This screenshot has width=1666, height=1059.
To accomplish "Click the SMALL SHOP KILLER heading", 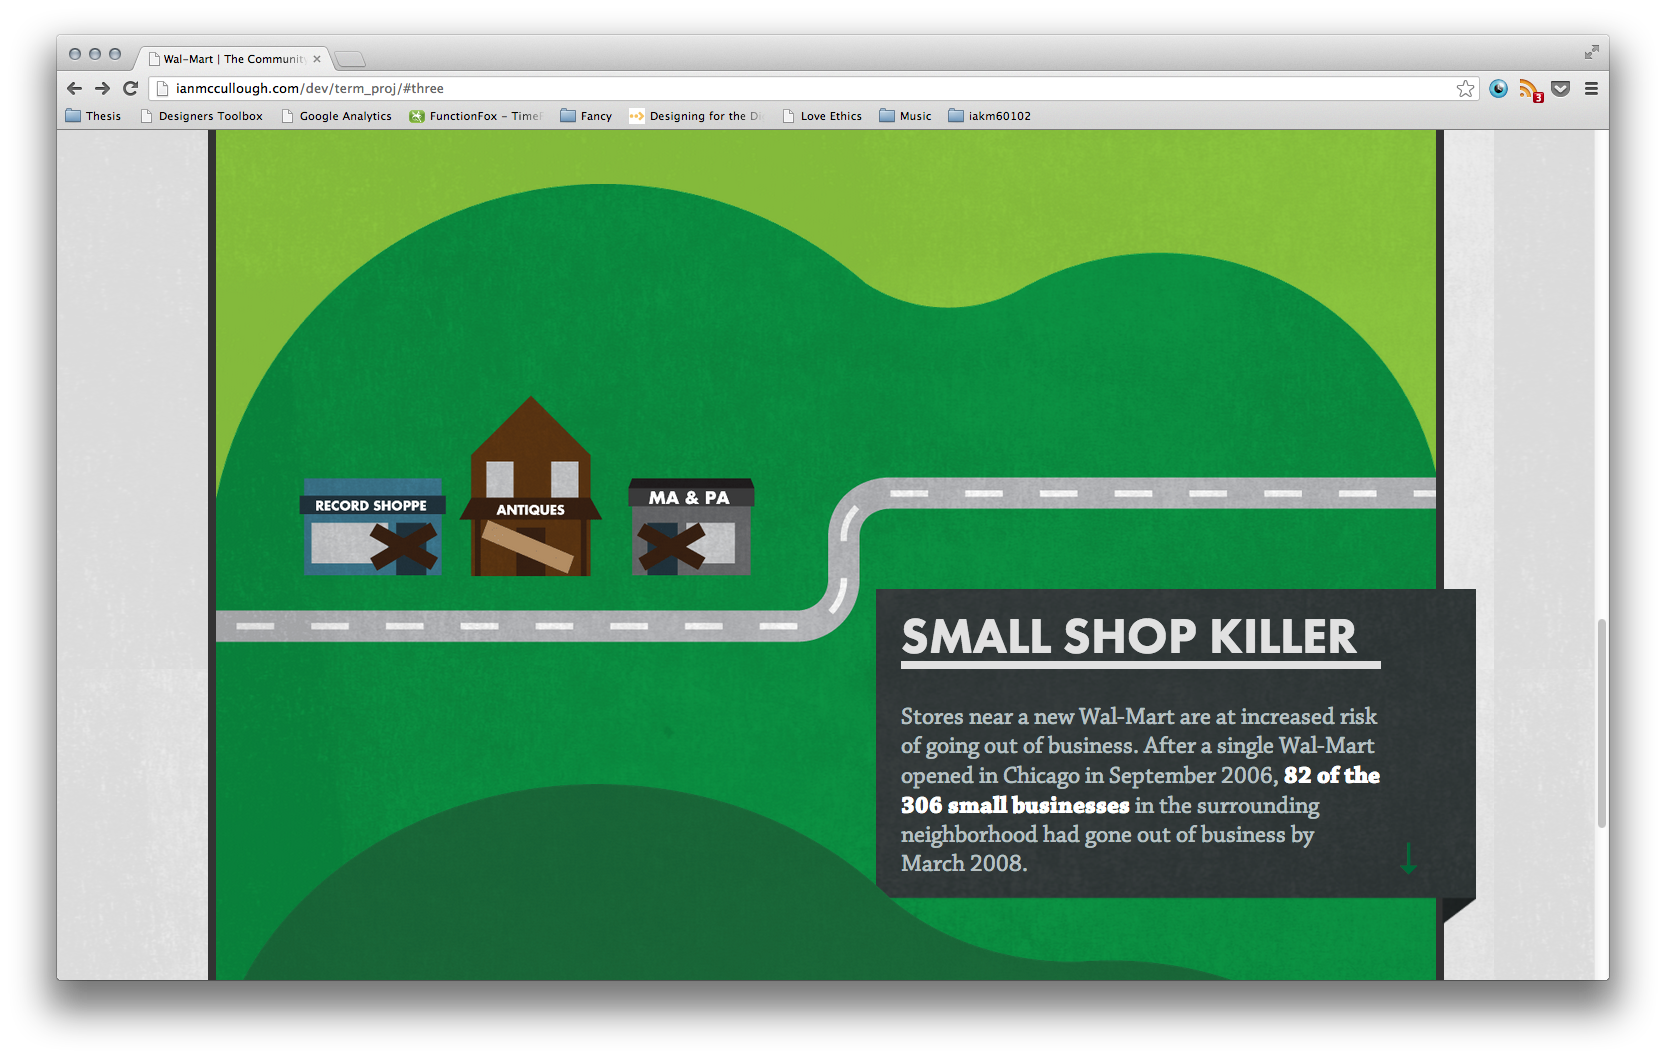I will coord(1129,637).
